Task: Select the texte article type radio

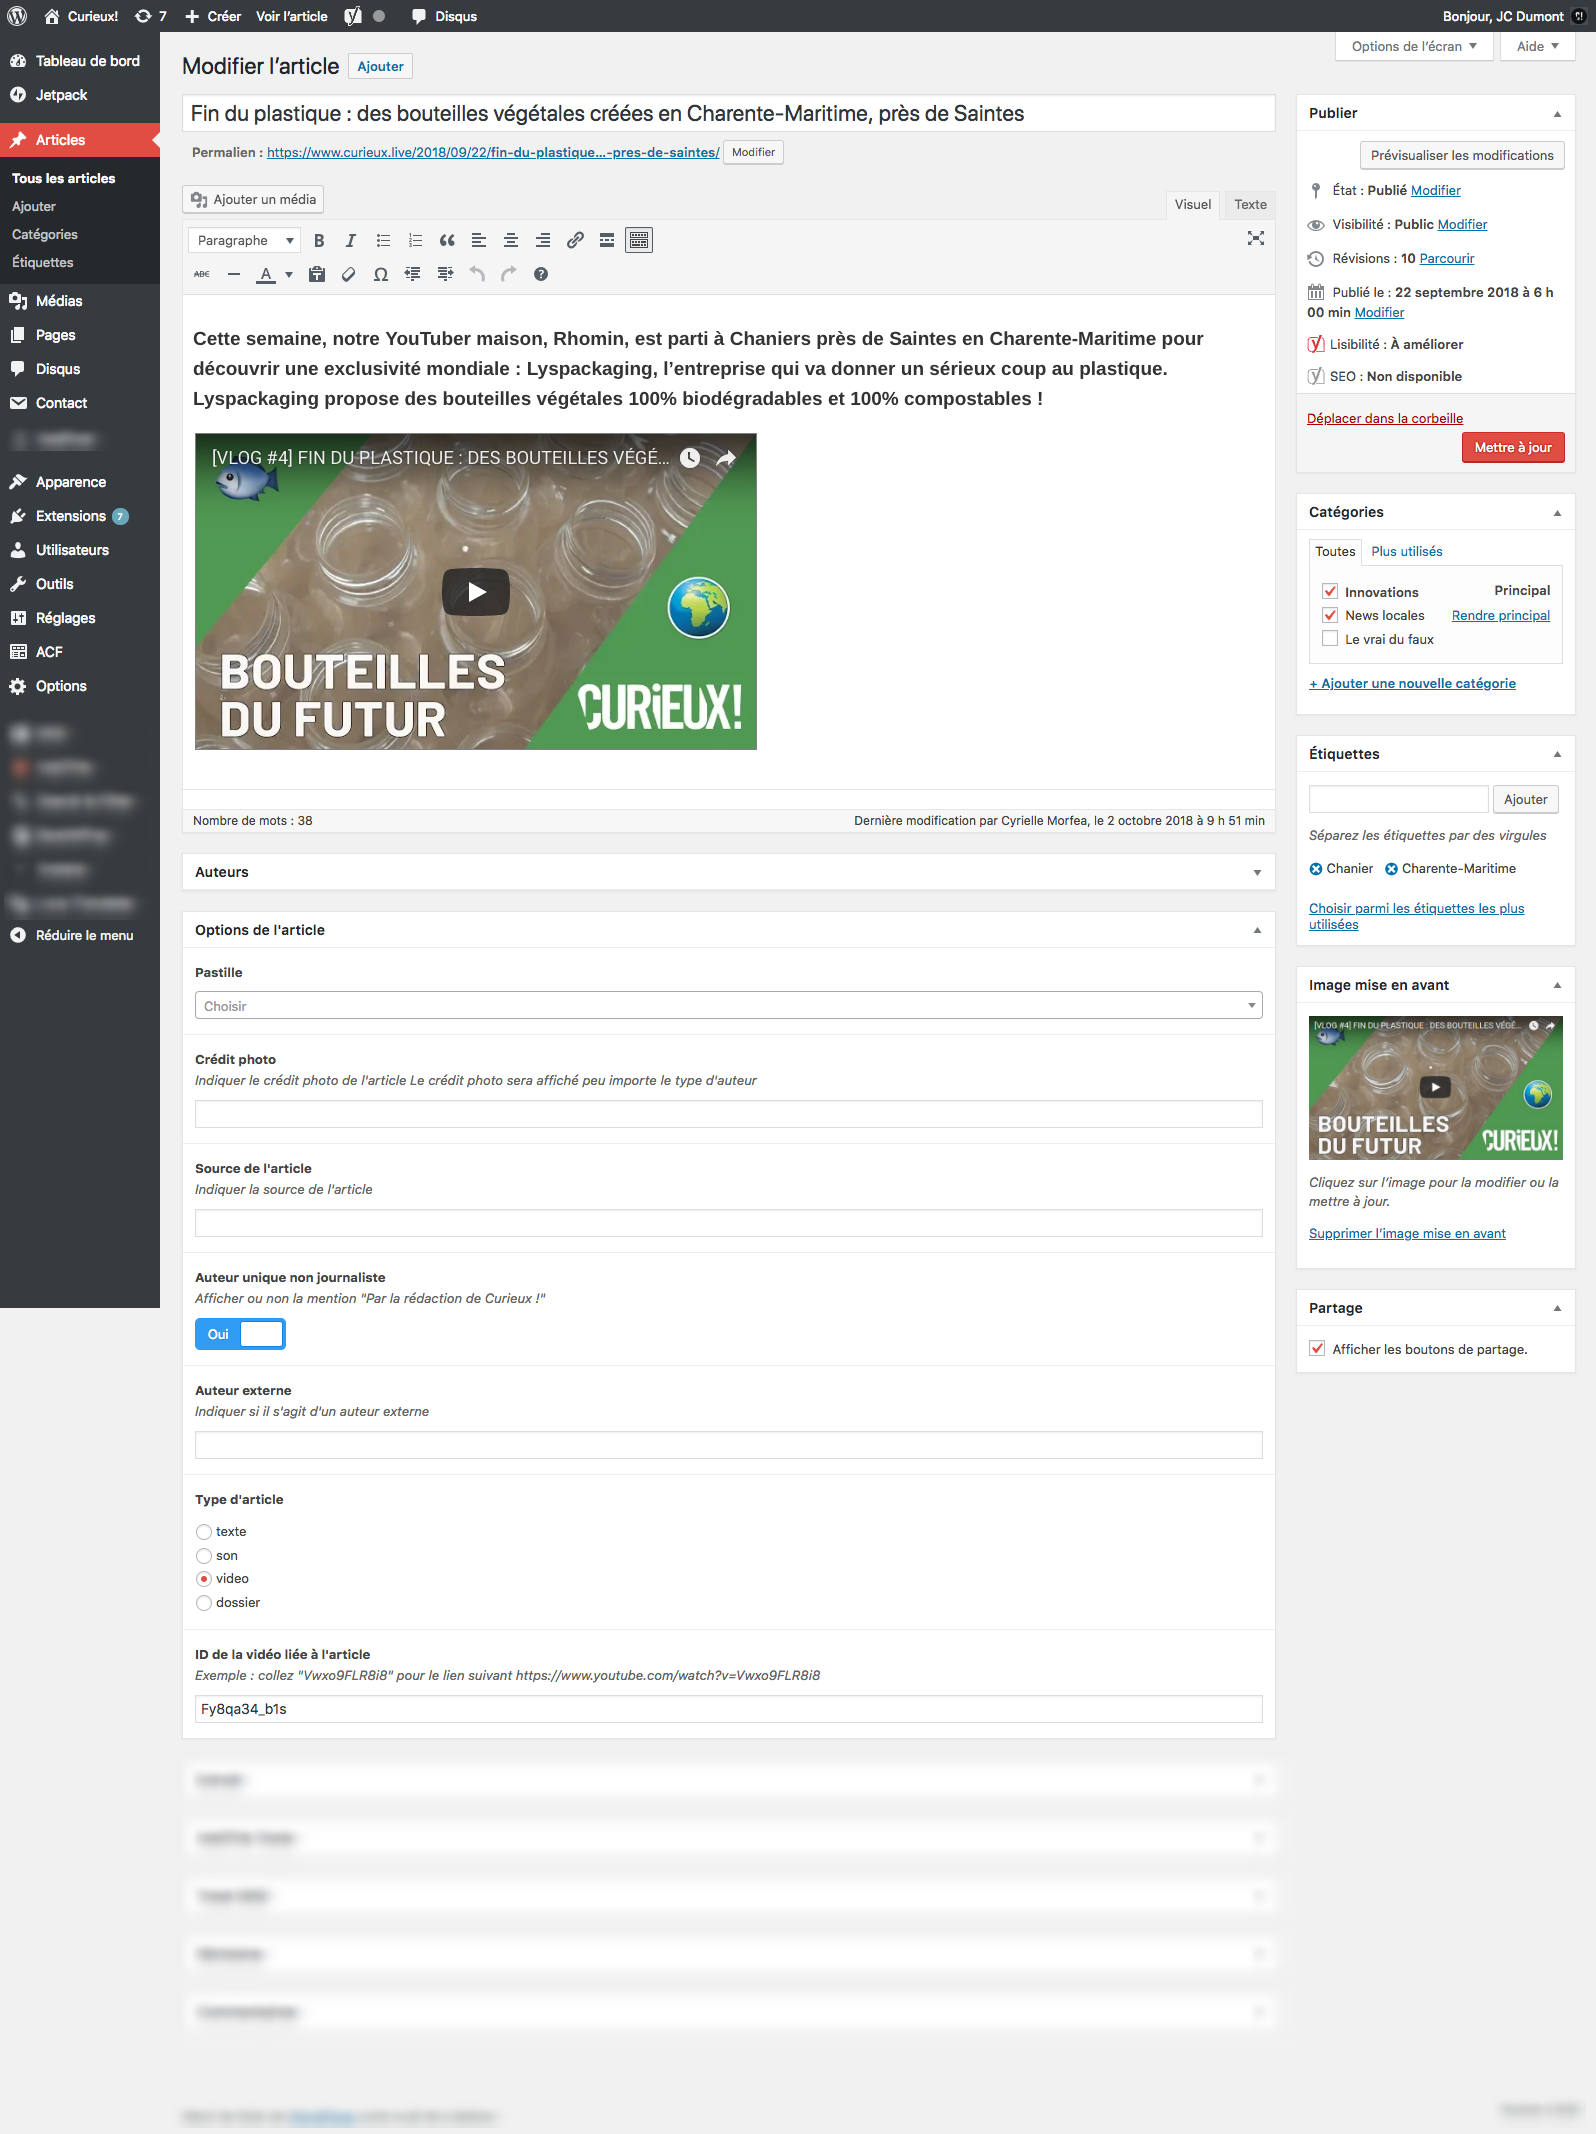Action: click(x=204, y=1532)
